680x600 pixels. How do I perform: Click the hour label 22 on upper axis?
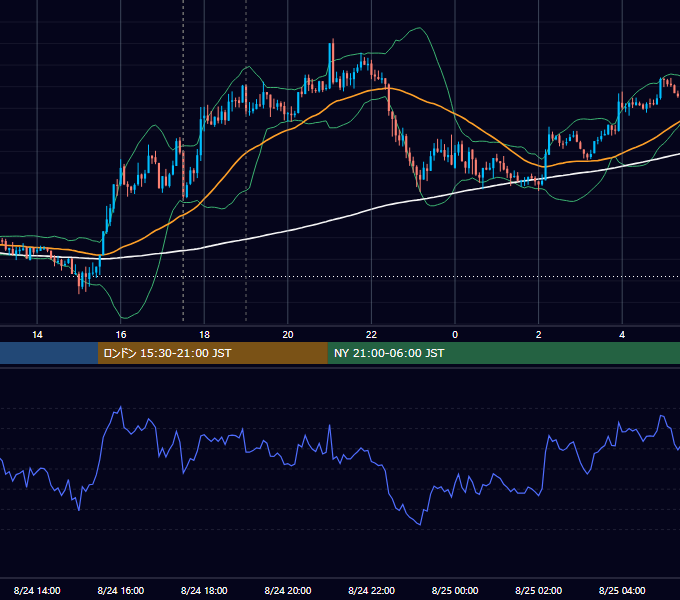tap(371, 334)
